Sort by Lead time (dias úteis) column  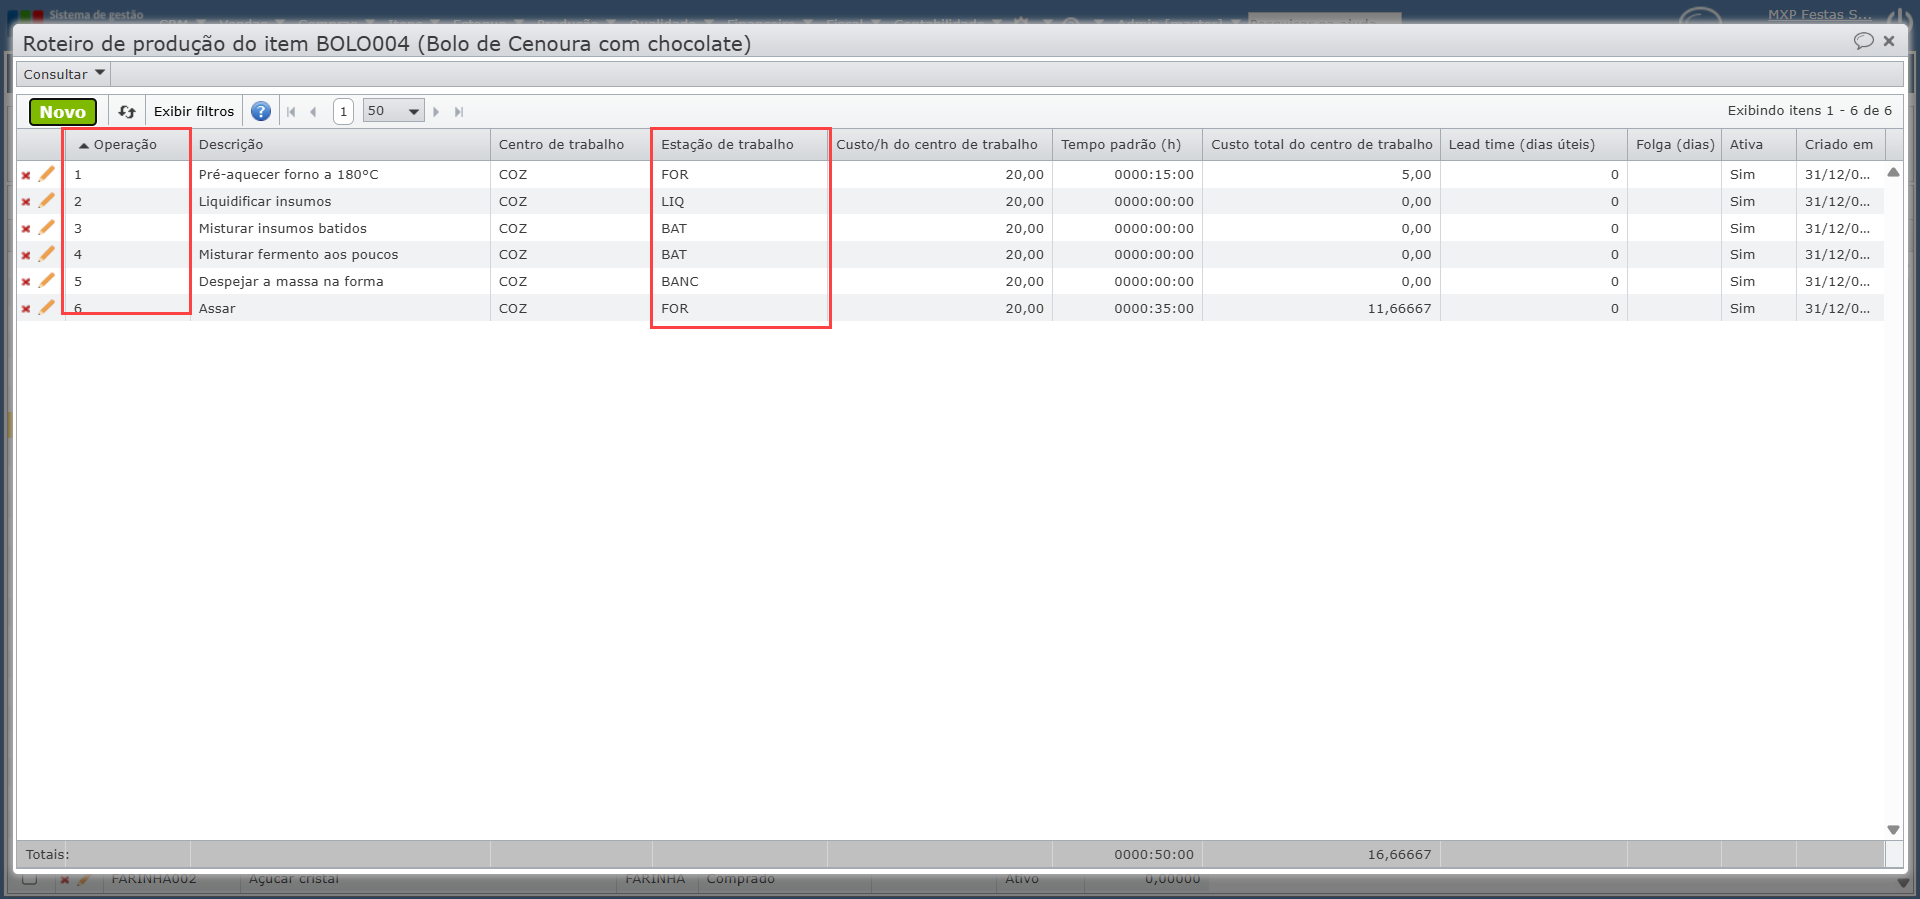pyautogui.click(x=1534, y=145)
